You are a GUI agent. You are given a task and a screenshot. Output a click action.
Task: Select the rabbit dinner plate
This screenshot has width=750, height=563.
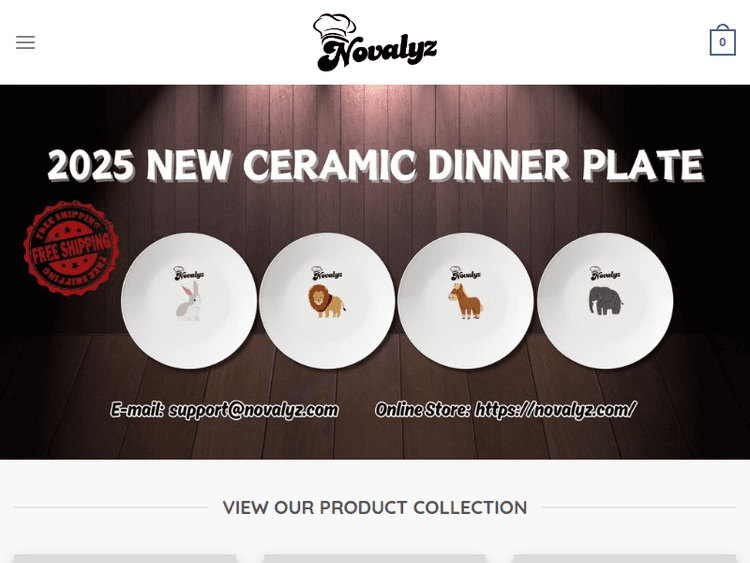coord(189,301)
